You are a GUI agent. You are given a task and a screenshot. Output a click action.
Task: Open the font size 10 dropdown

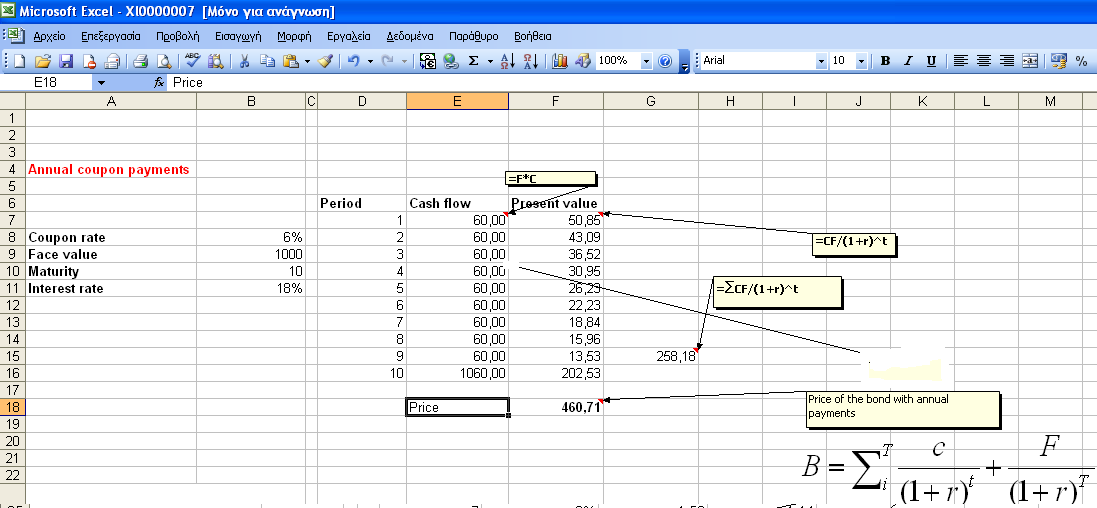tap(861, 61)
